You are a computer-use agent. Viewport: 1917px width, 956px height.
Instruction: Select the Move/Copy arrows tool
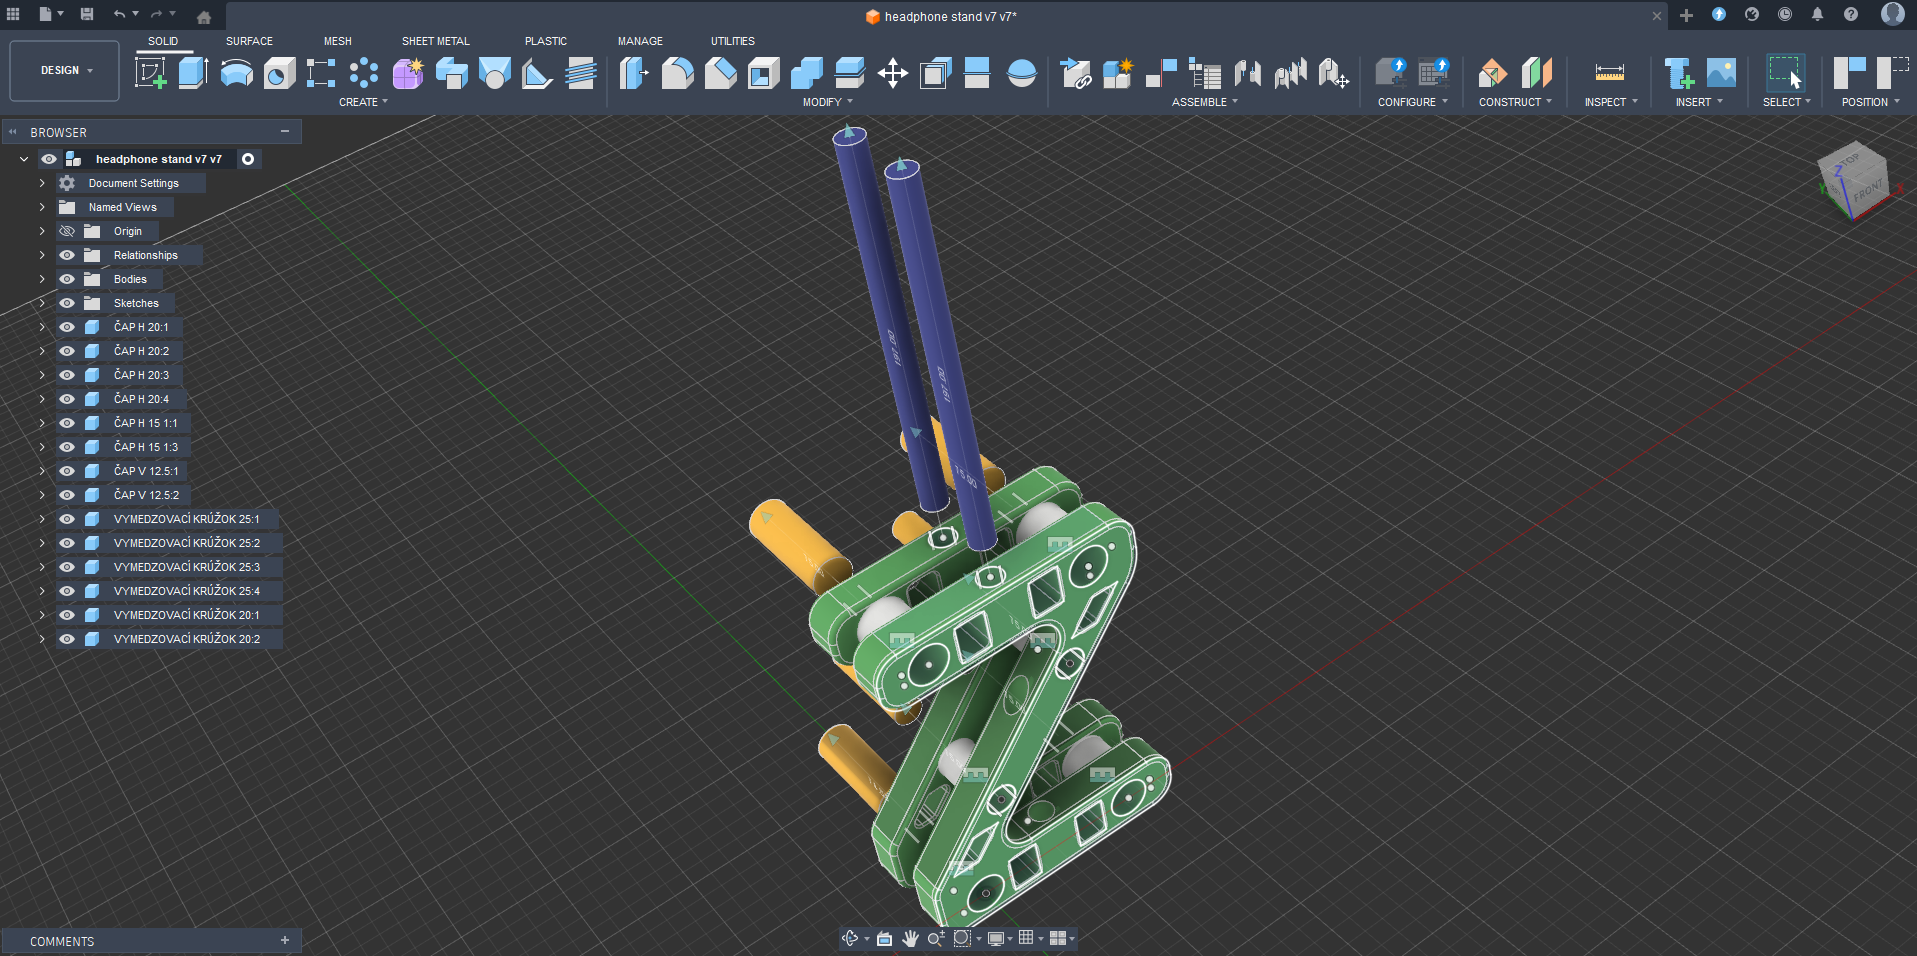click(892, 73)
